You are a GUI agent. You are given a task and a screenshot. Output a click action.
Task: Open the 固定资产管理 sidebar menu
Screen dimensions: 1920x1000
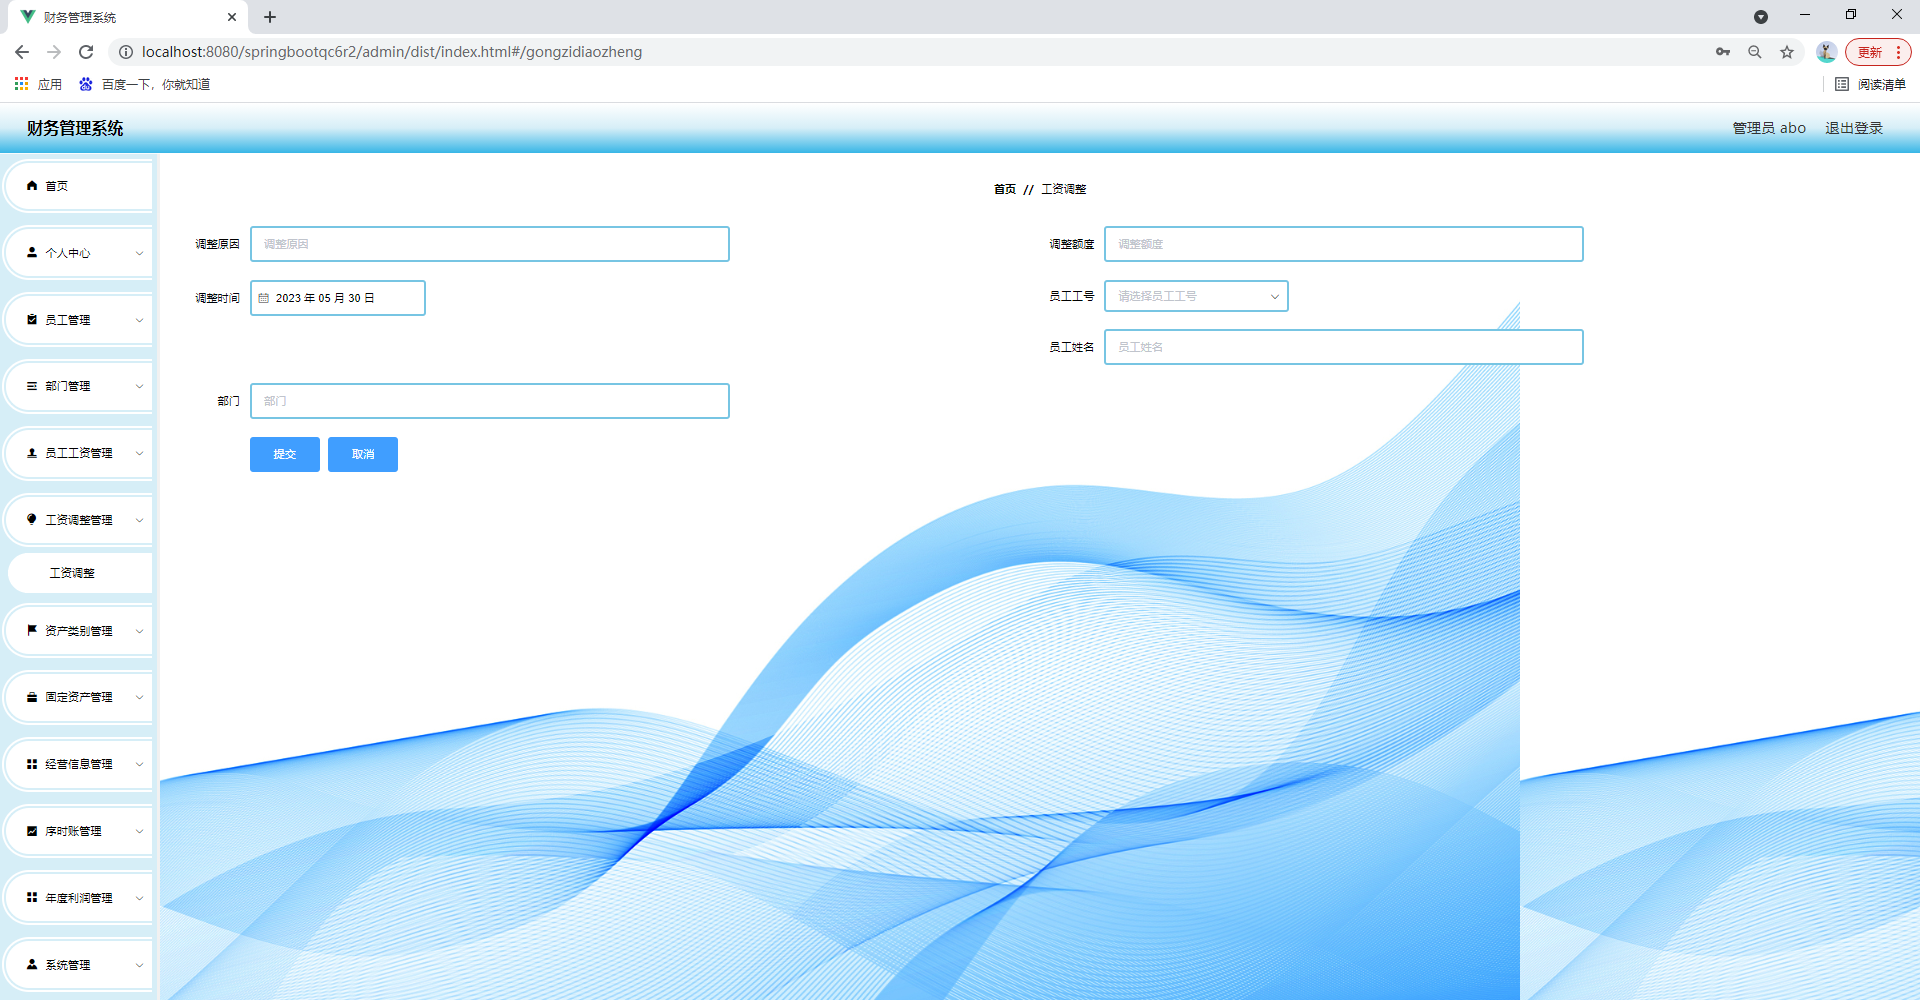coord(79,697)
